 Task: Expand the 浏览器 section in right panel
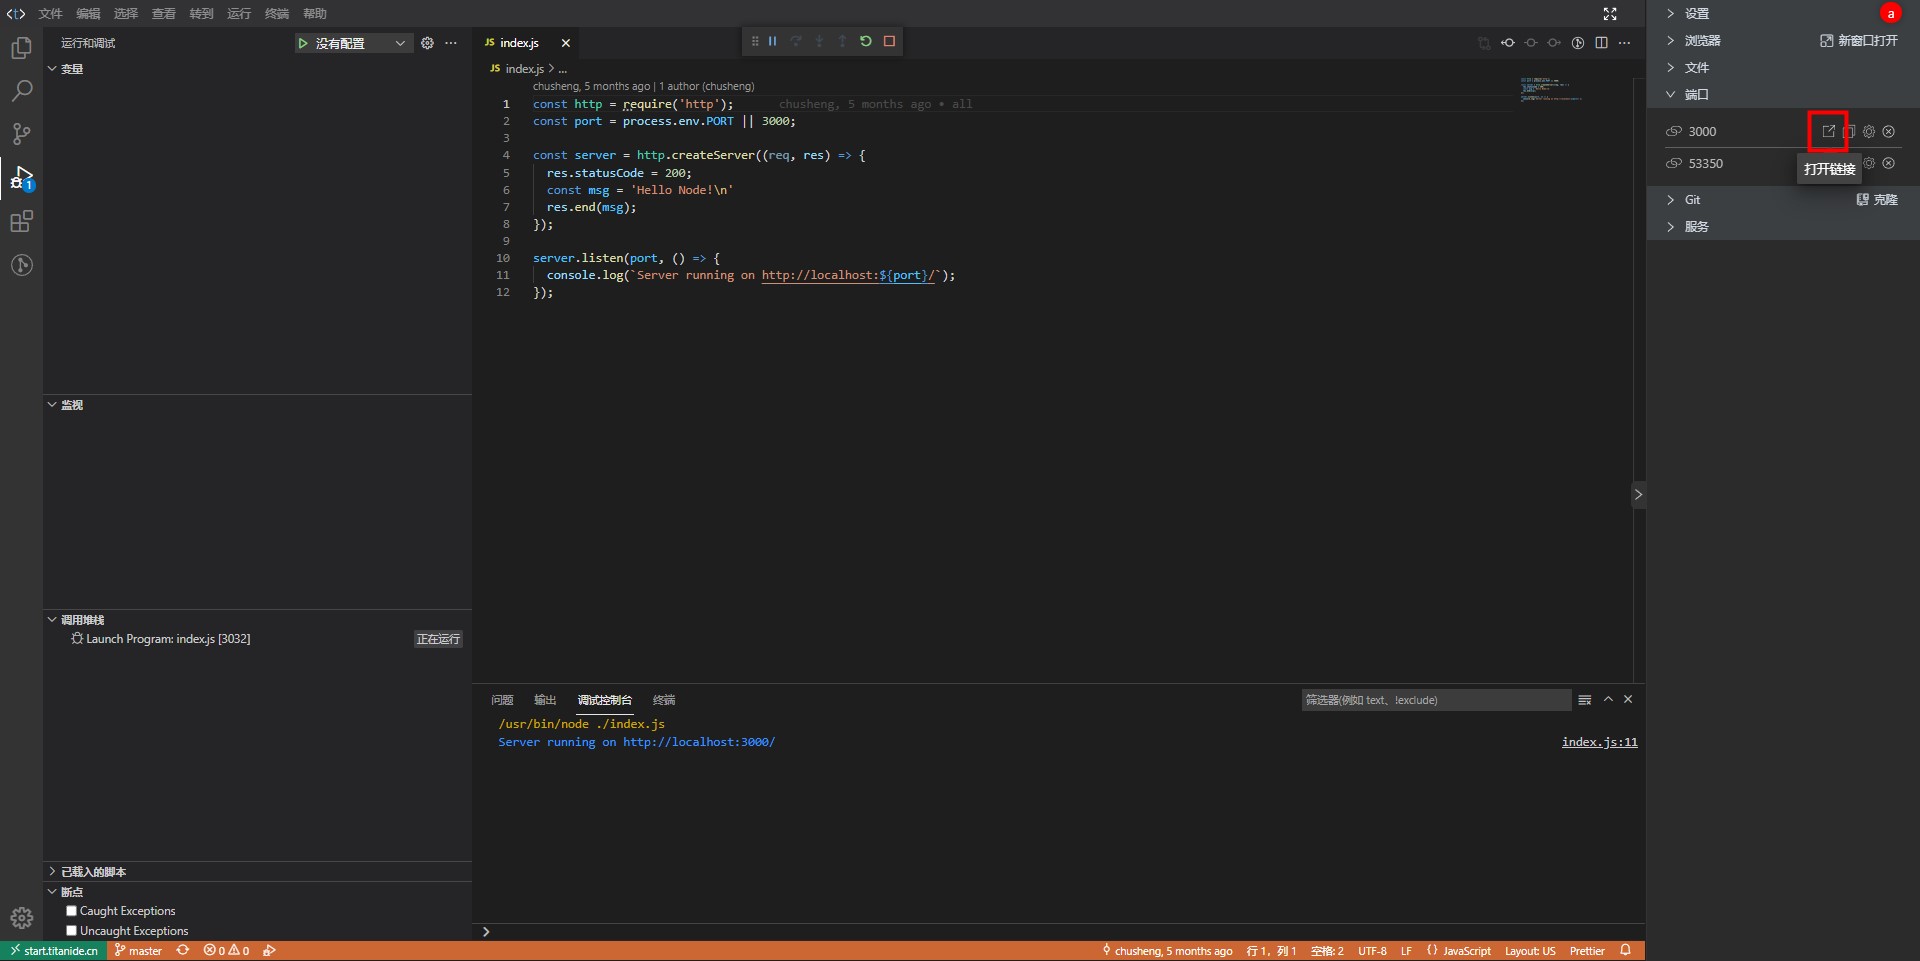tap(1693, 41)
